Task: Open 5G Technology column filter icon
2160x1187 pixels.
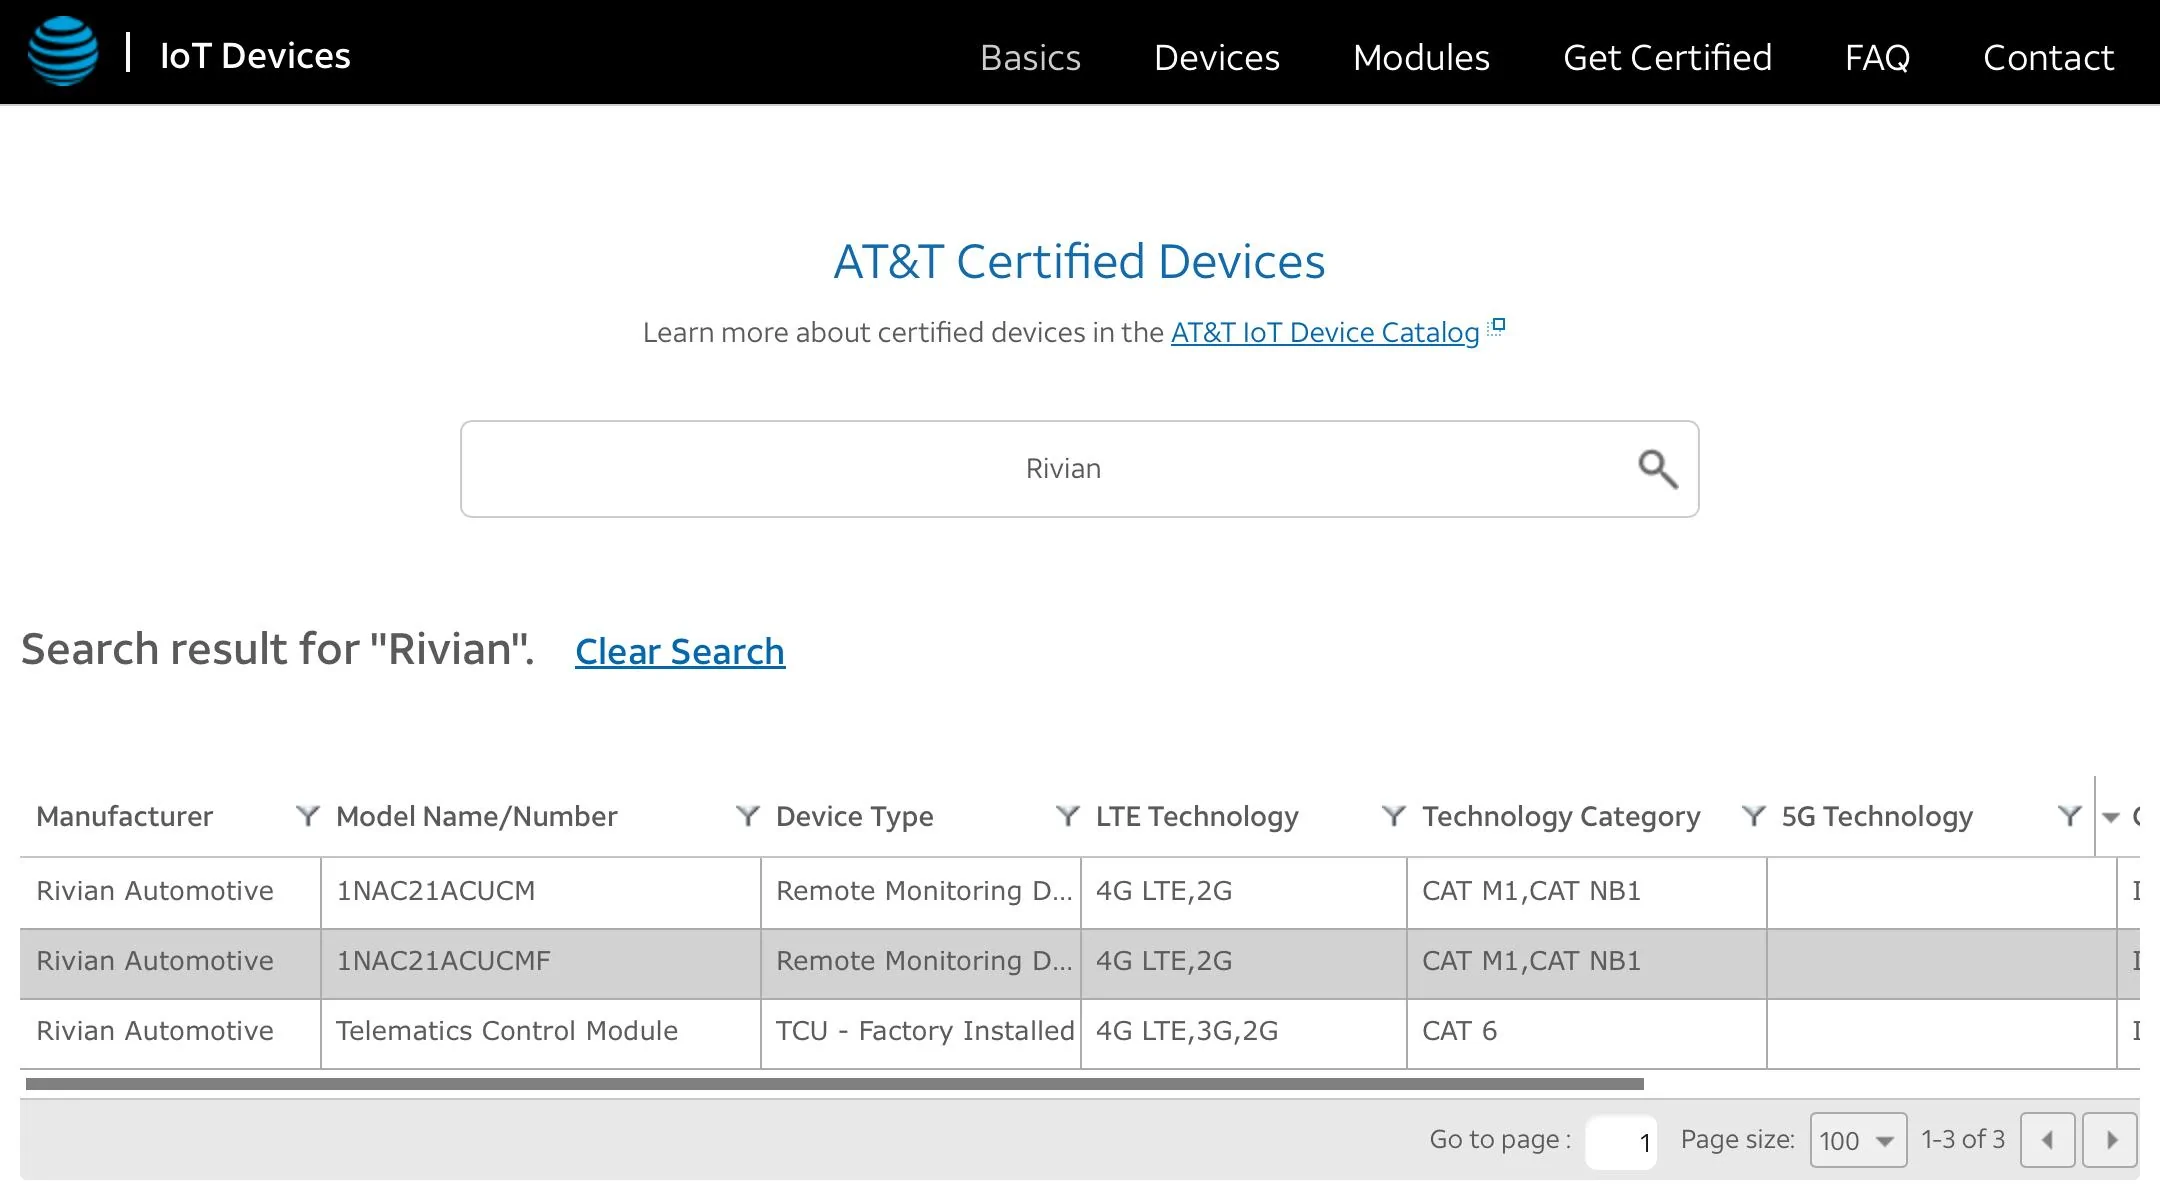Action: pyautogui.click(x=2069, y=817)
